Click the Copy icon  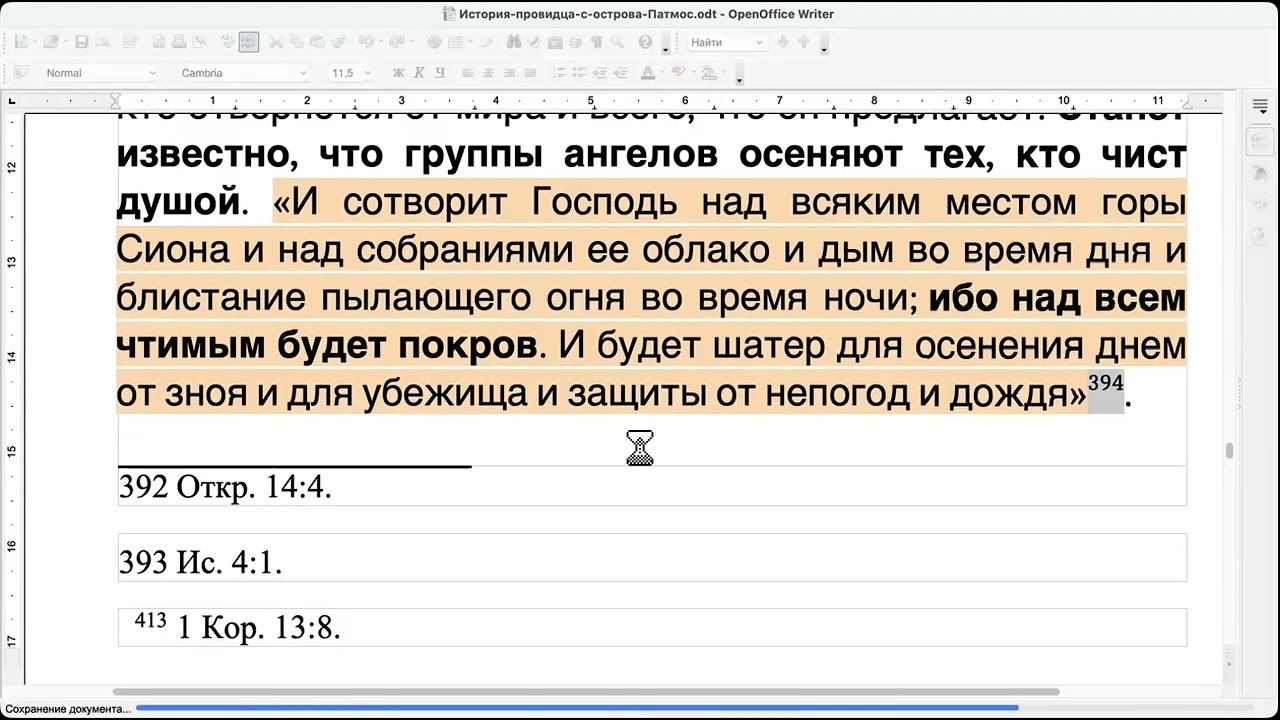297,42
